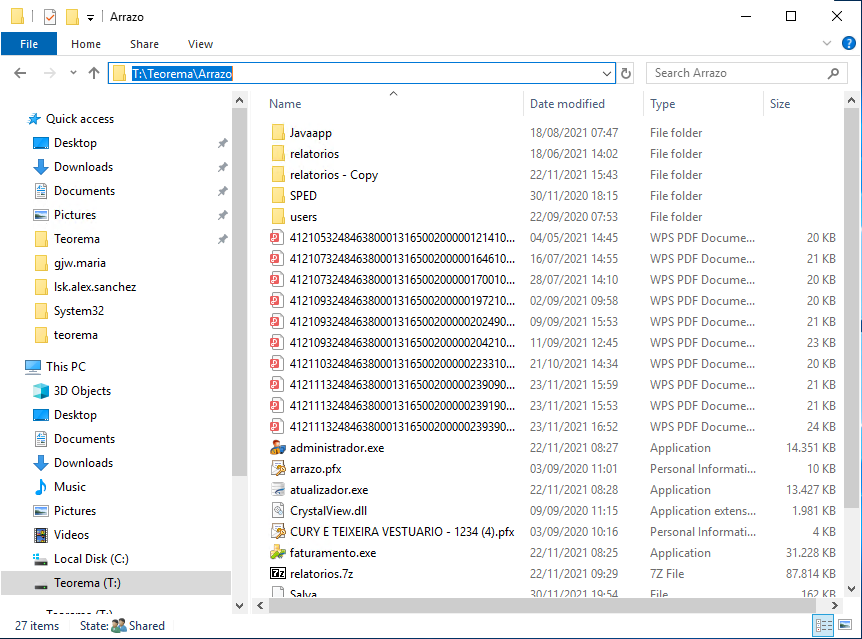This screenshot has height=639, width=862.
Task: Click the New folder quick access toolbar icon
Action: pyautogui.click(x=72, y=17)
